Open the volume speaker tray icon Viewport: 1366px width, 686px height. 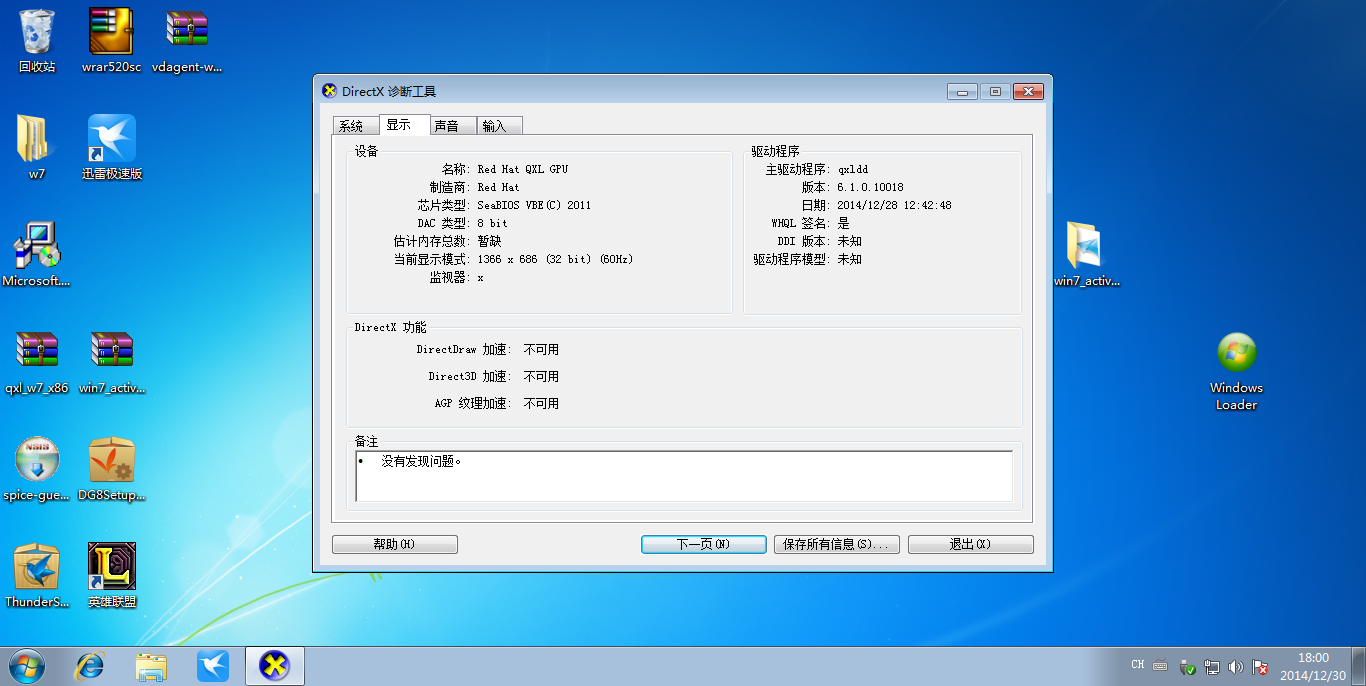pos(1236,667)
